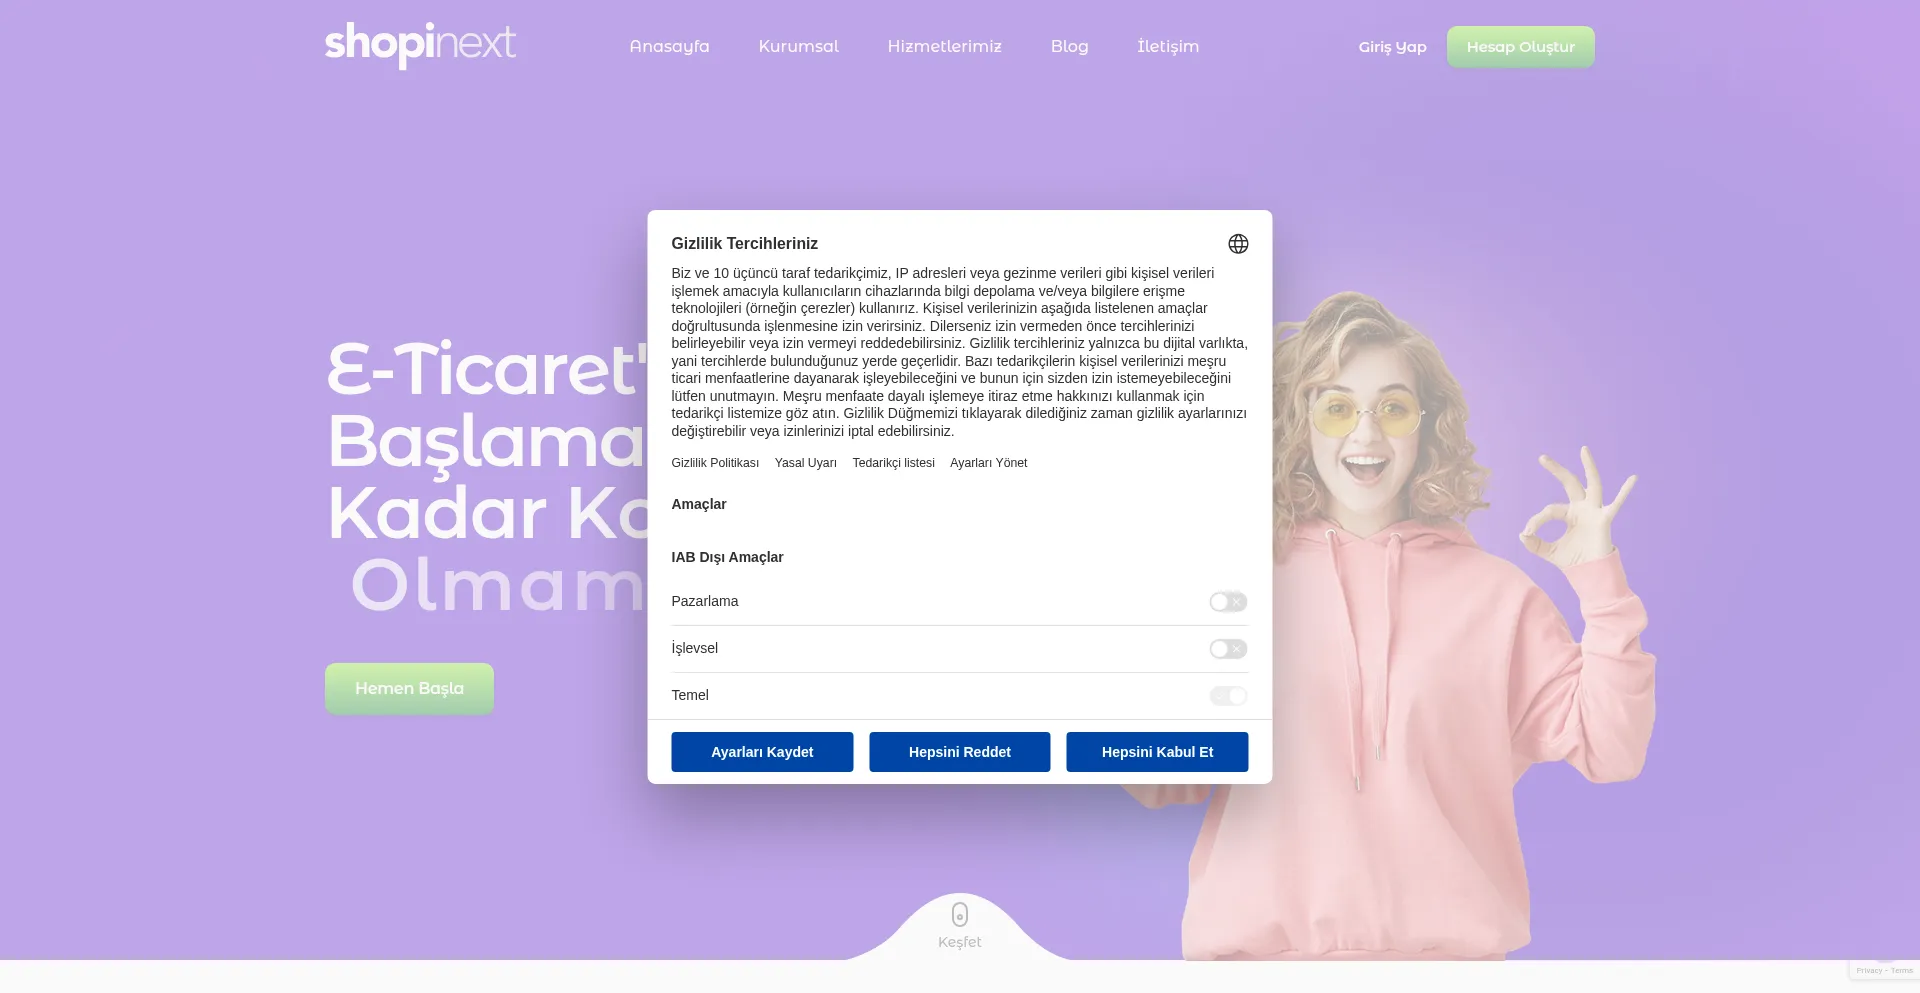Save settings with Ayarları Kaydet
This screenshot has width=1920, height=993.
click(x=762, y=752)
